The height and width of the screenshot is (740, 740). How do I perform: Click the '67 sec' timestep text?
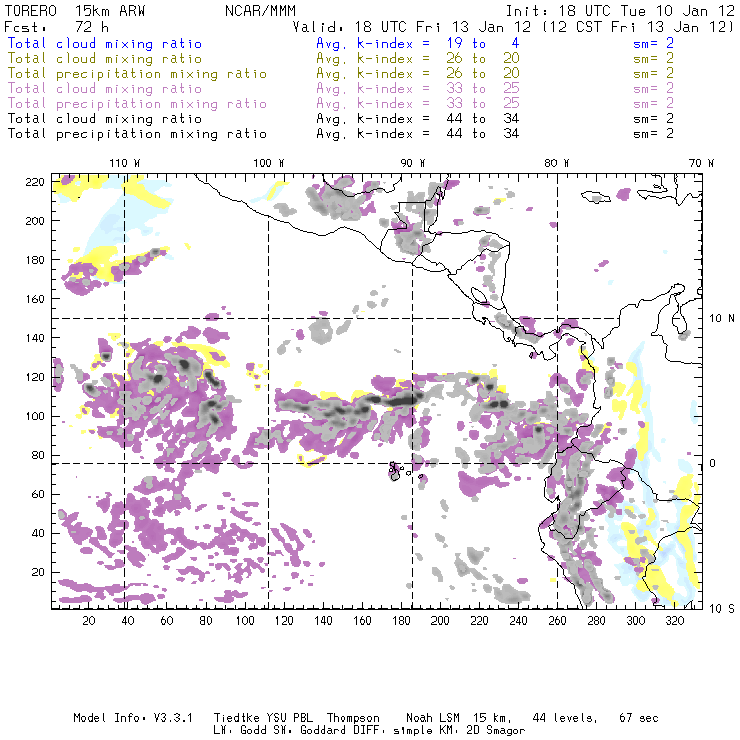pyautogui.click(x=639, y=718)
